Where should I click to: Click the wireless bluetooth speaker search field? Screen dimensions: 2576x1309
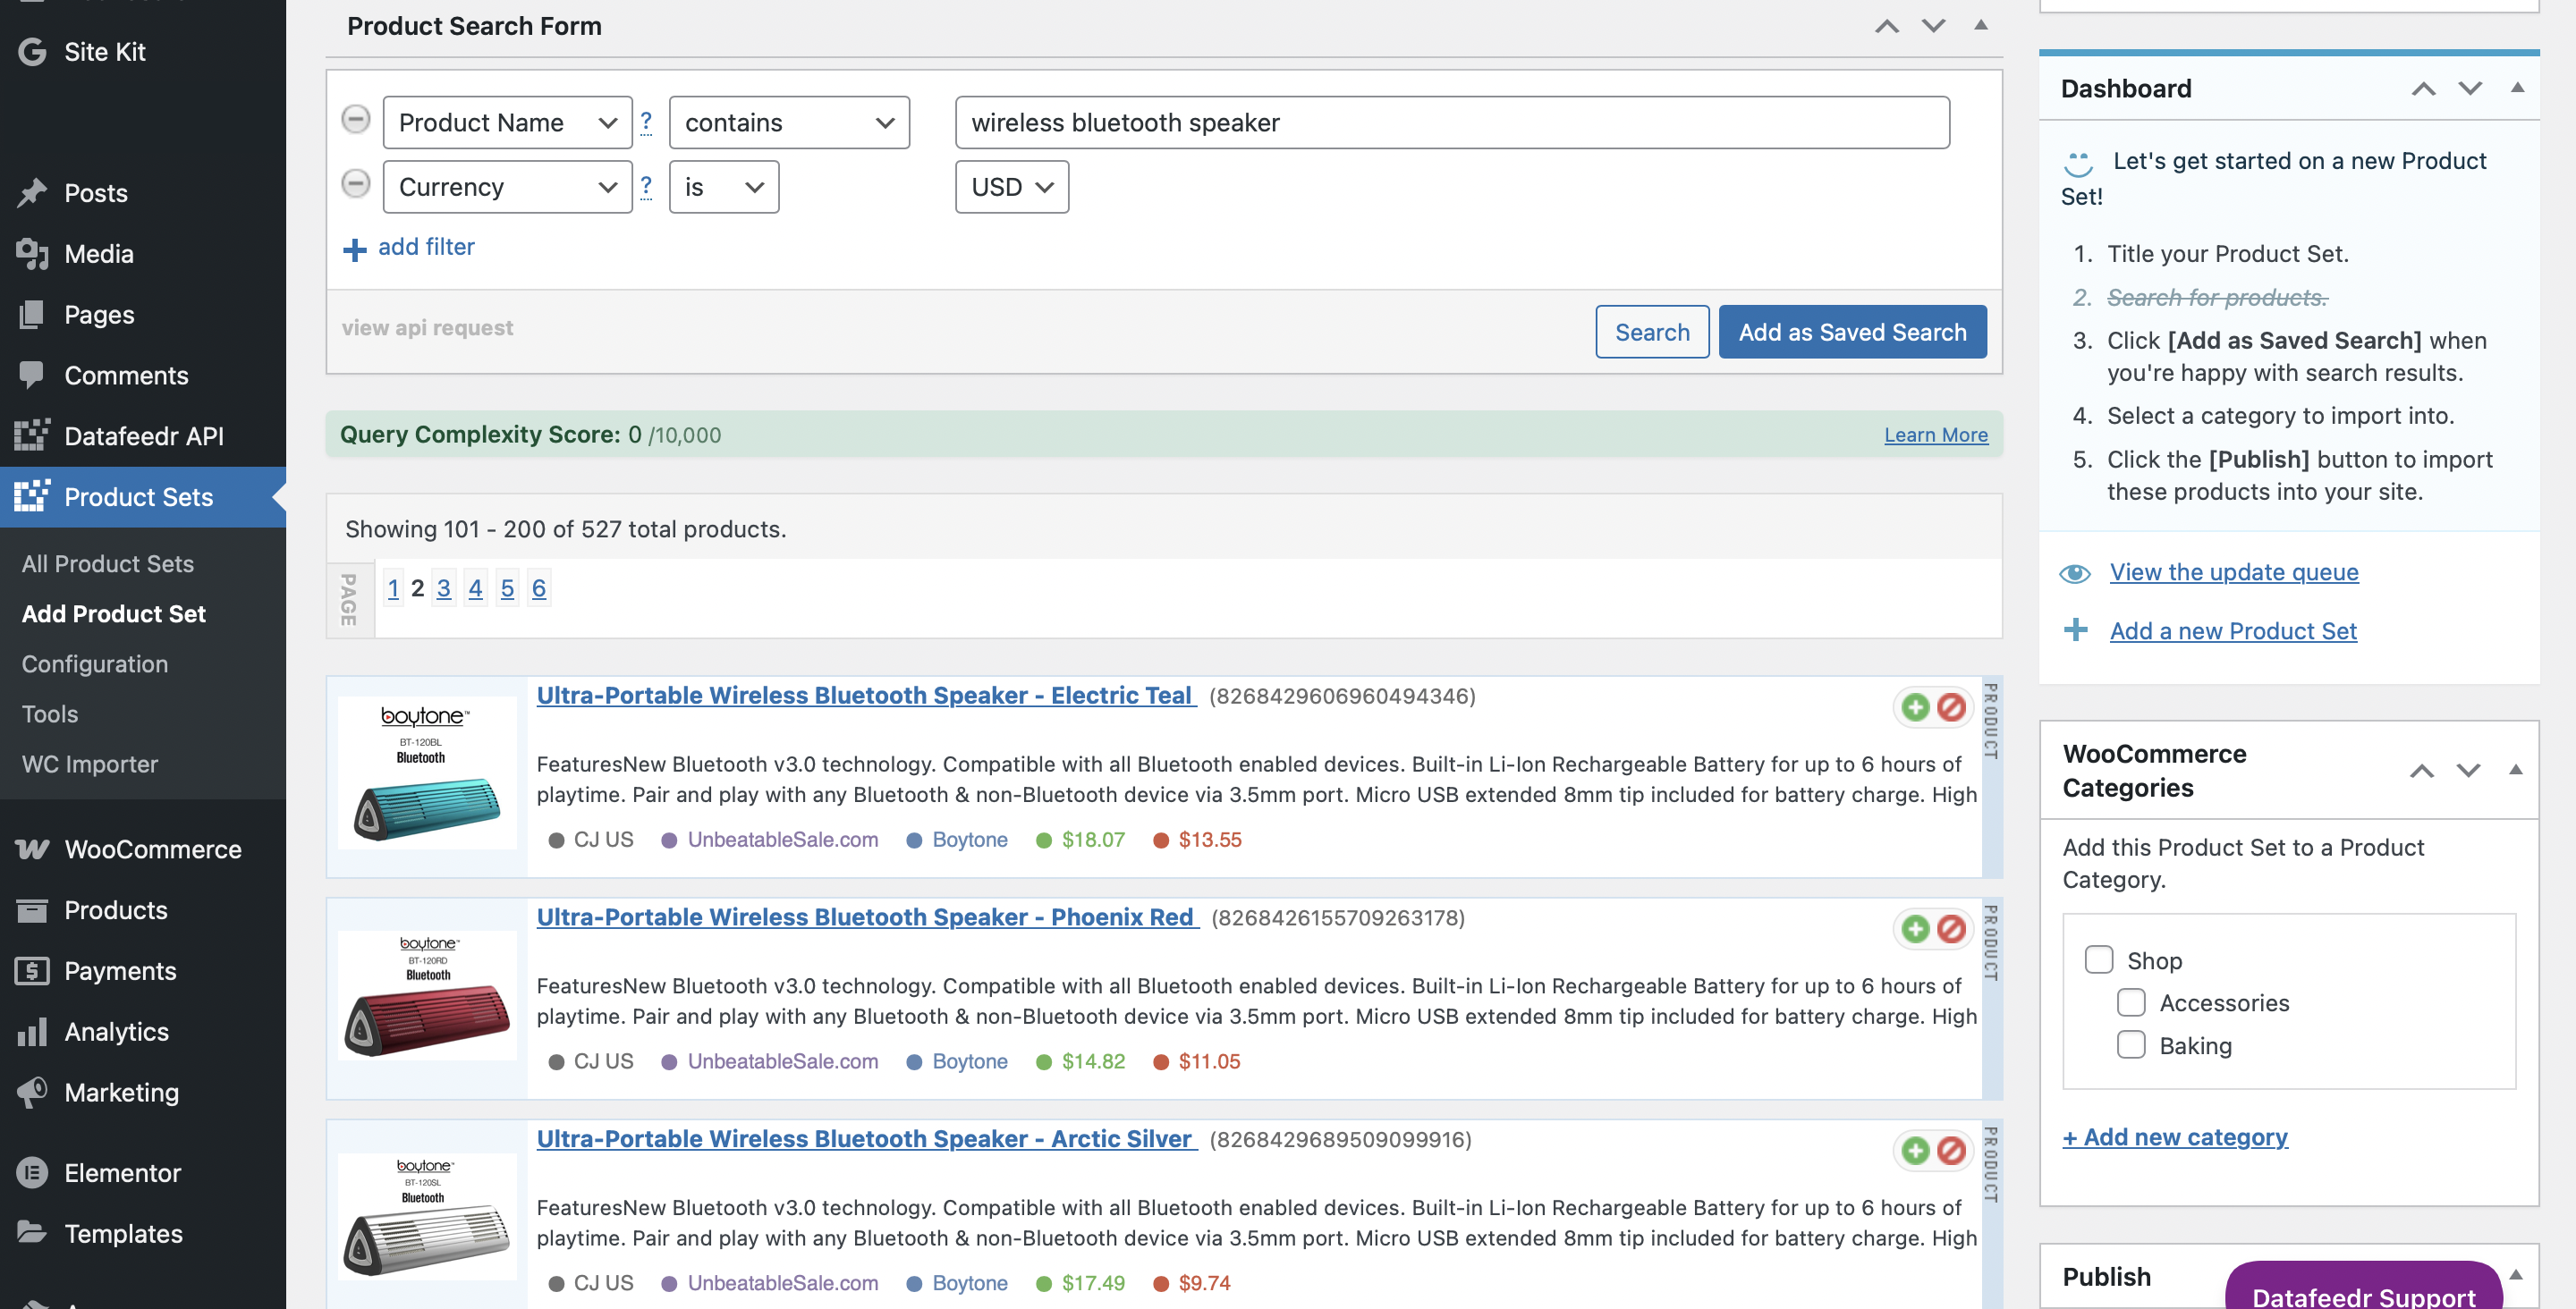pos(1452,122)
